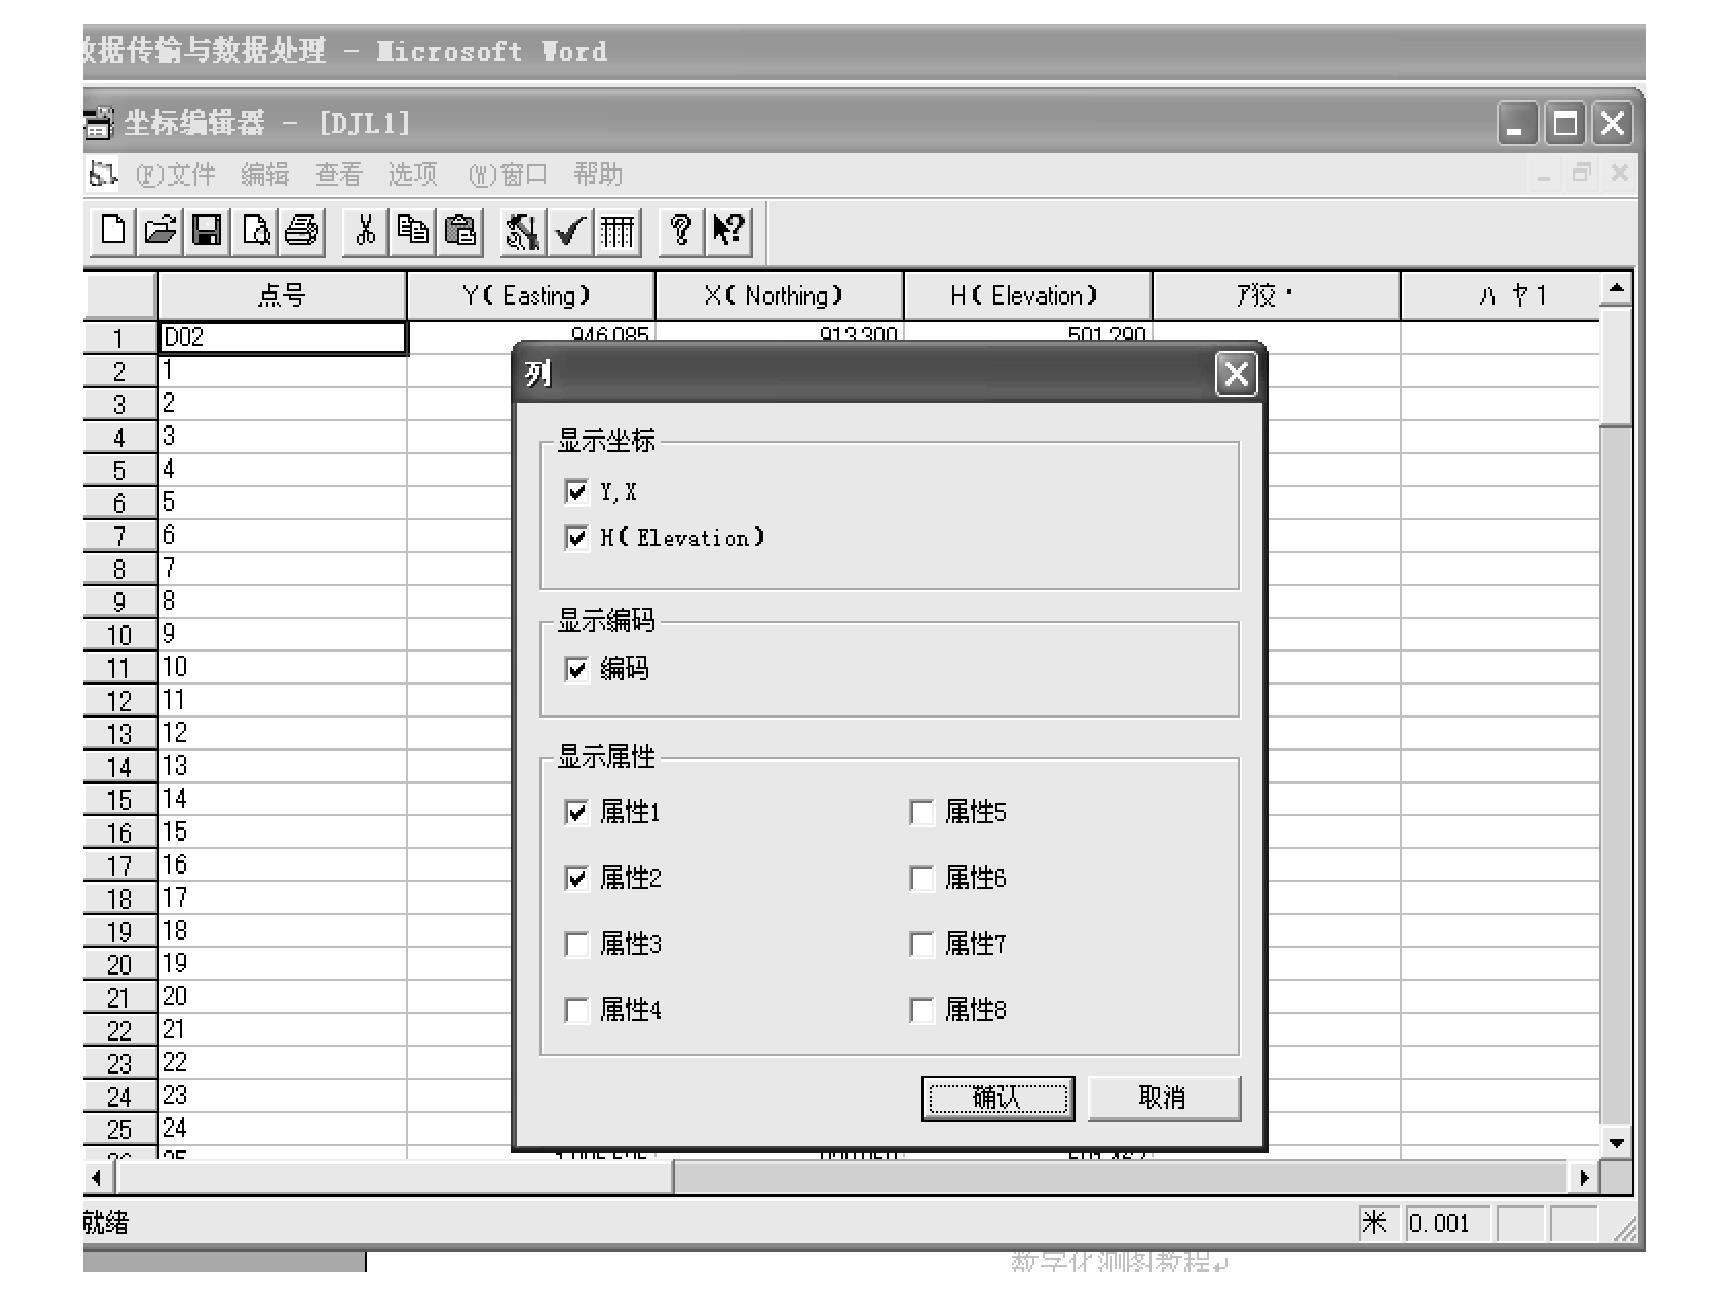Enable the 属性6 checkbox
Image resolution: width=1720 pixels, height=1293 pixels.
(x=921, y=878)
